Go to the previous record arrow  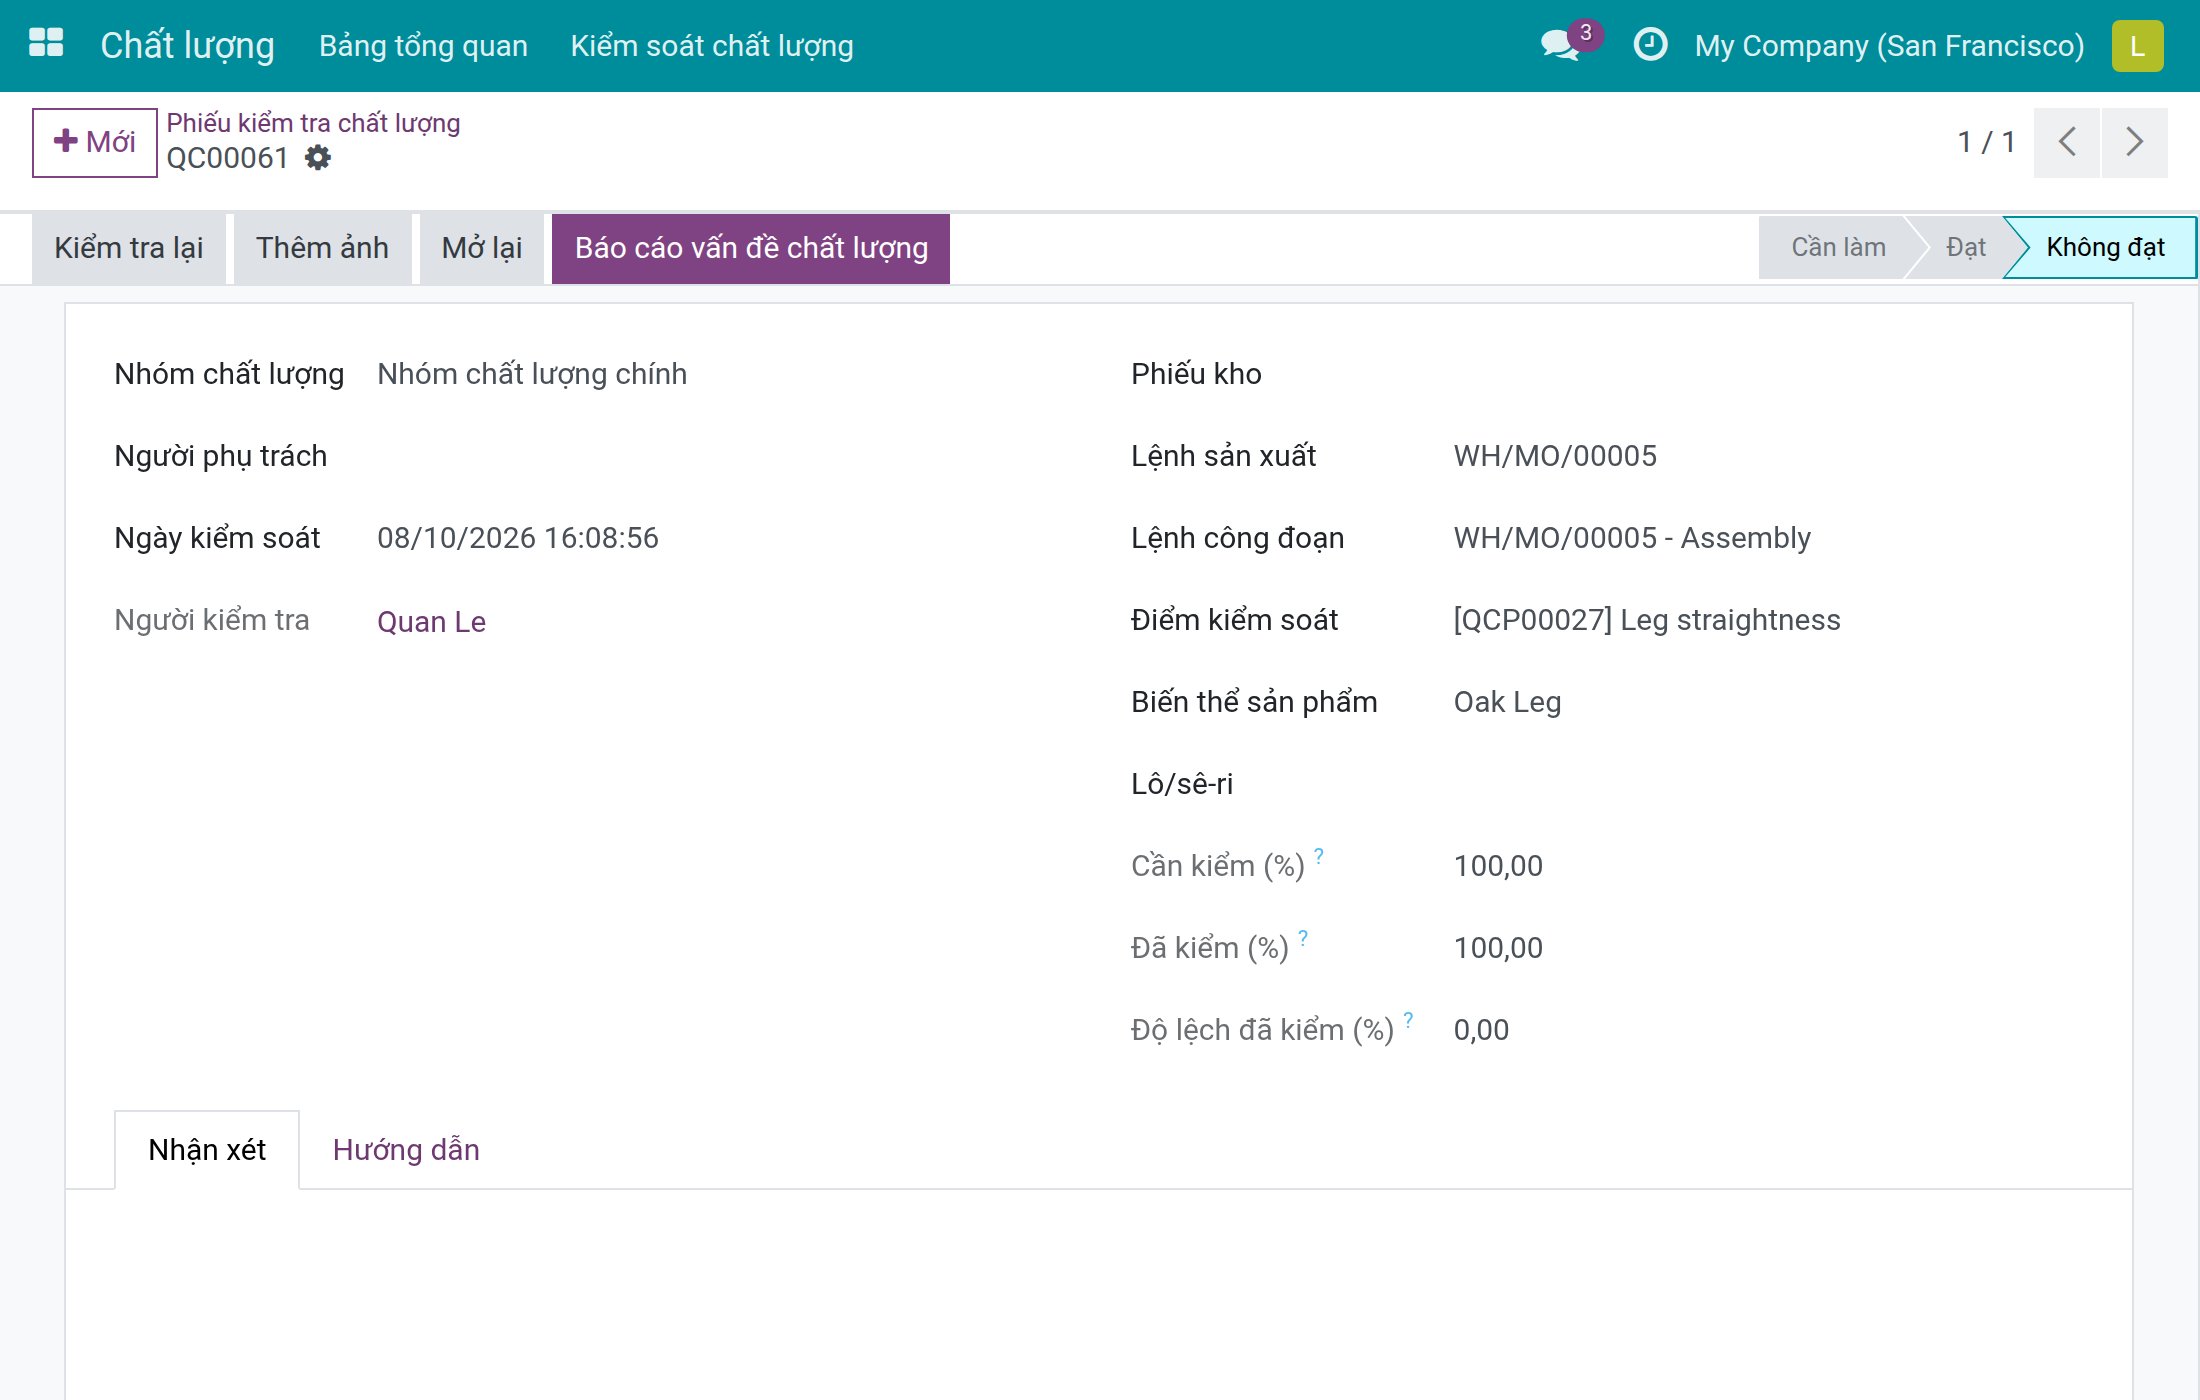(2067, 142)
